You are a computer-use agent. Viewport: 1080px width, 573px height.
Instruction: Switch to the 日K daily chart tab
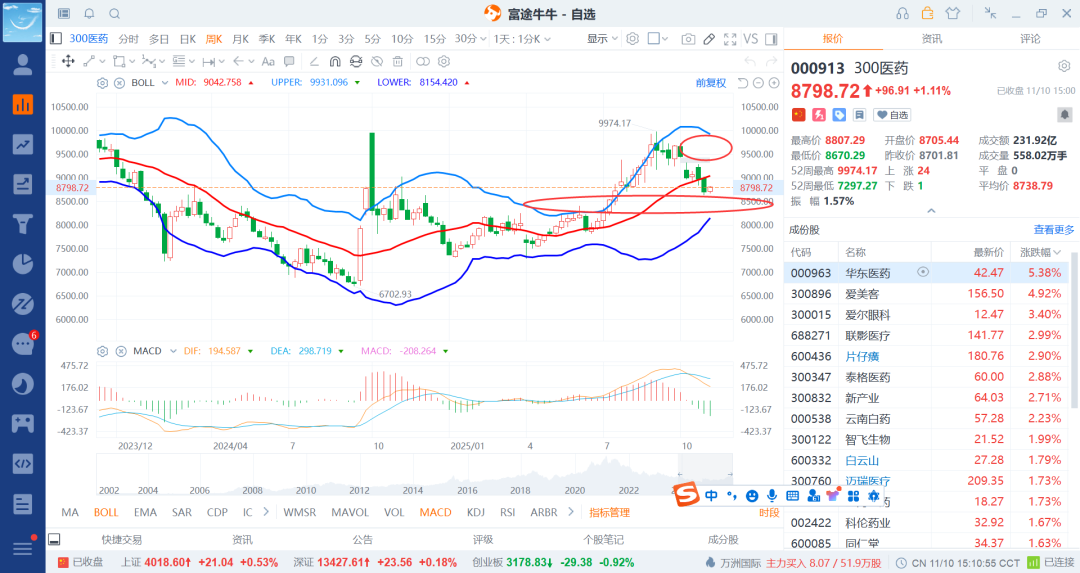click(x=187, y=39)
